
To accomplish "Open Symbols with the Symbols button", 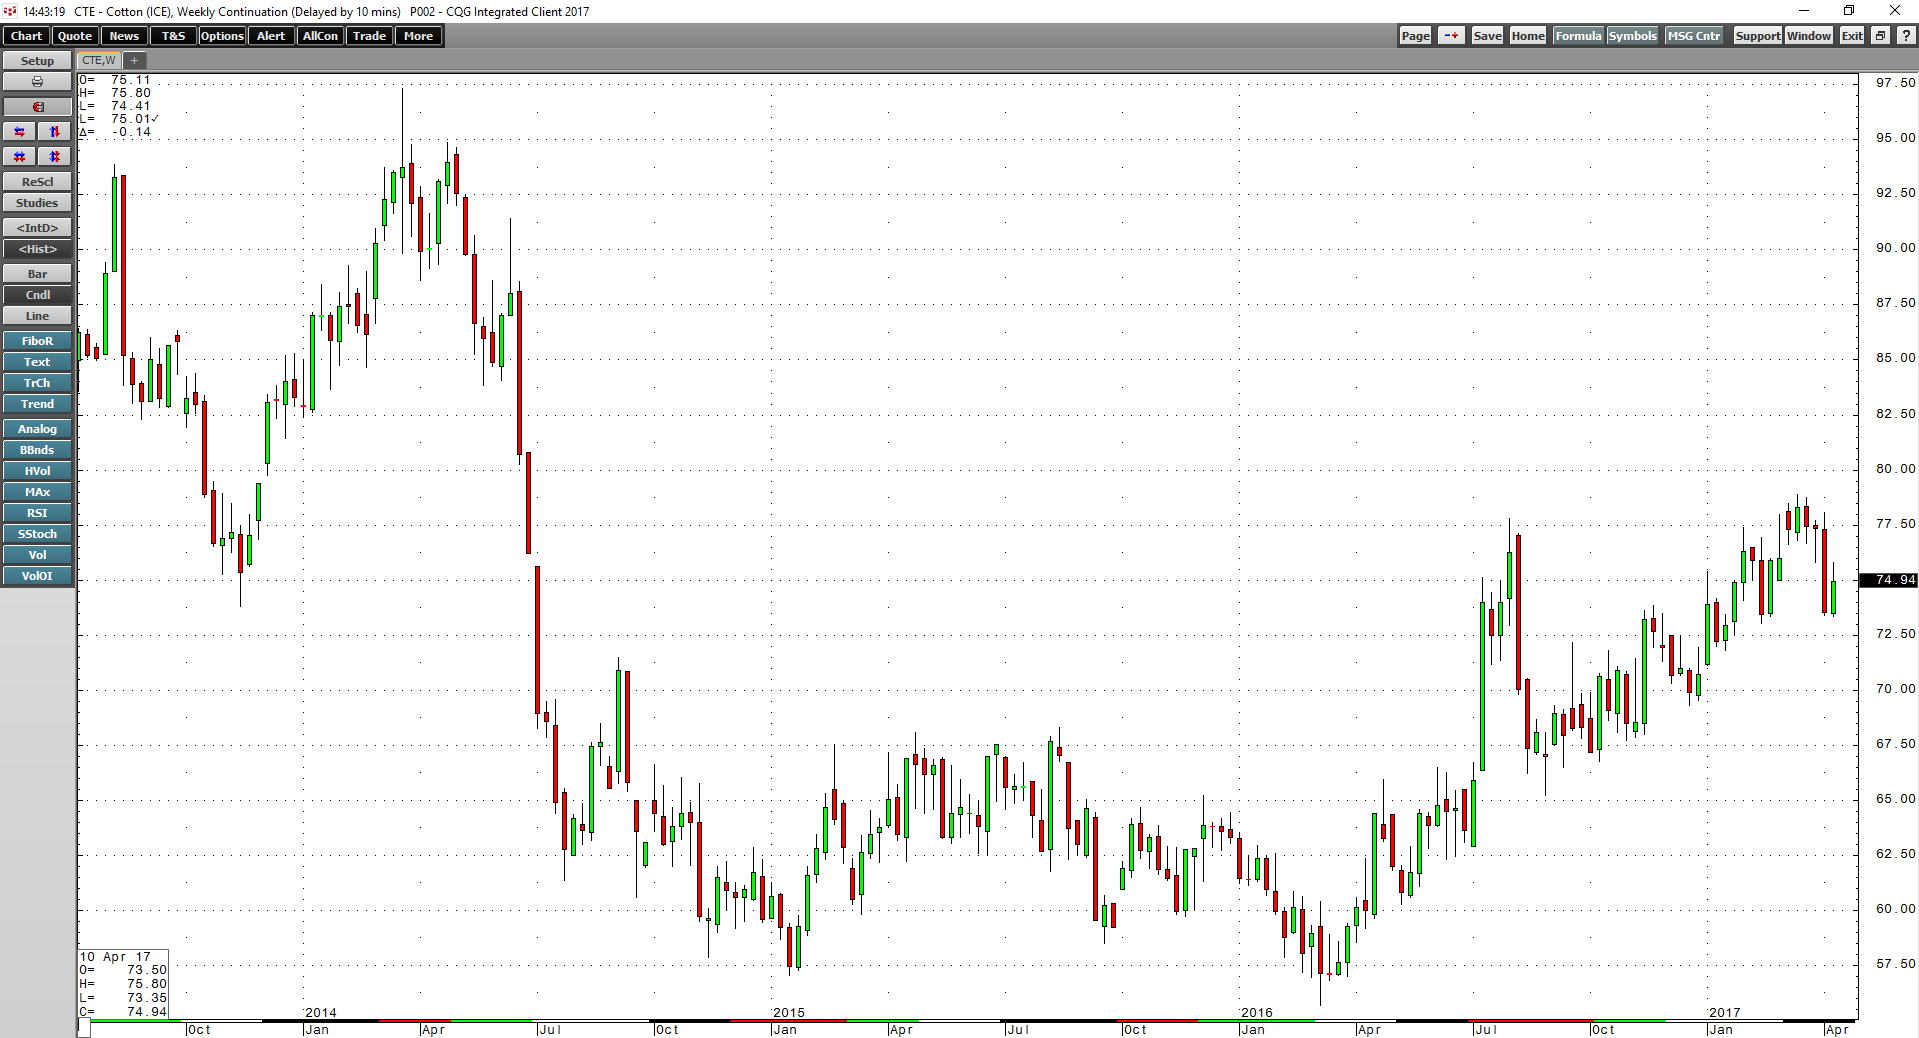I will [1632, 35].
